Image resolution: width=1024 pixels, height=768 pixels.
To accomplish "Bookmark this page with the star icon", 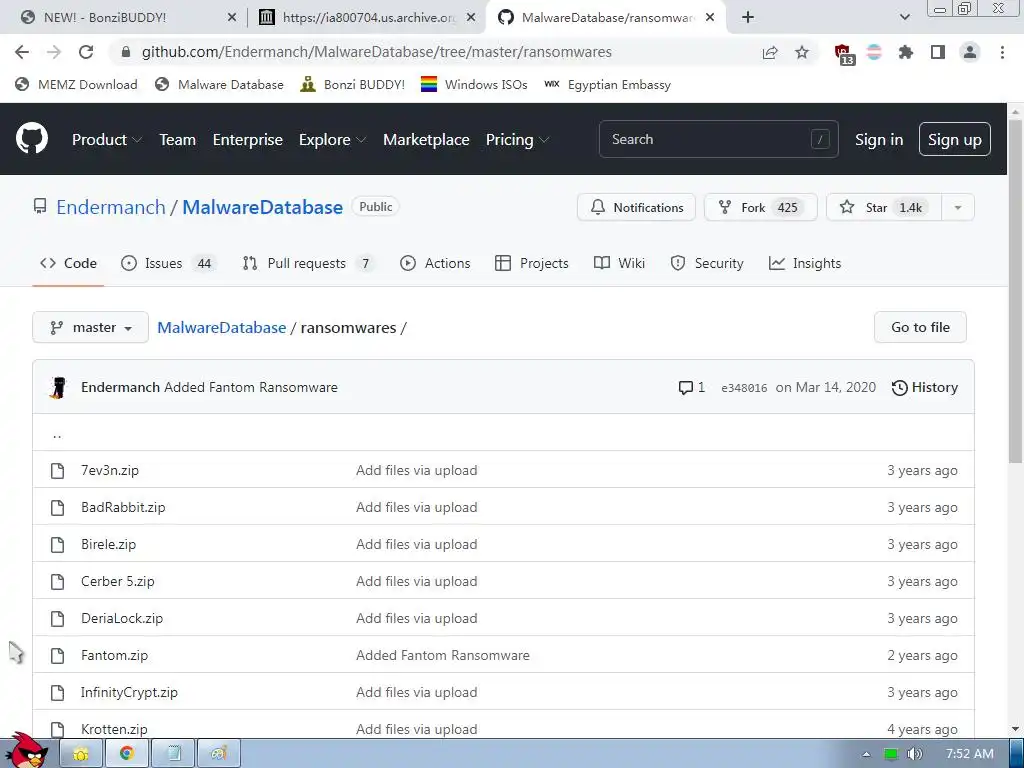I will pos(802,52).
